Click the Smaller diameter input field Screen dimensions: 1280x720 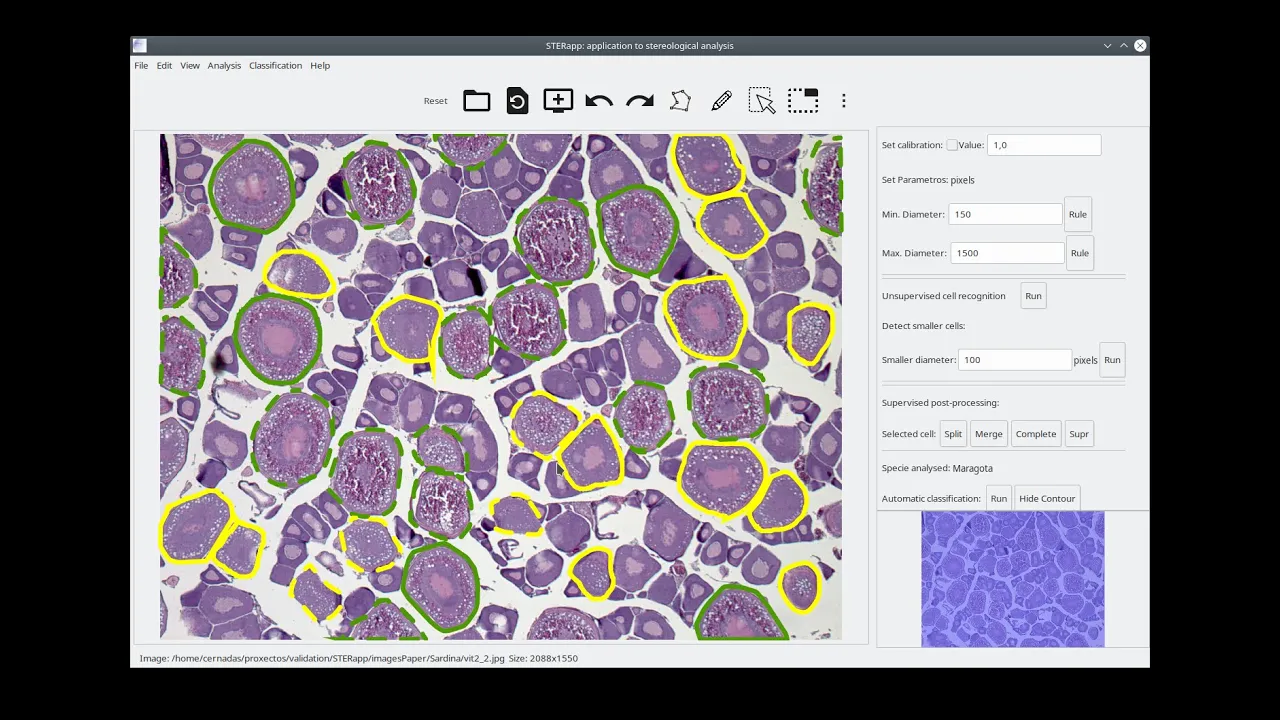[1015, 360]
